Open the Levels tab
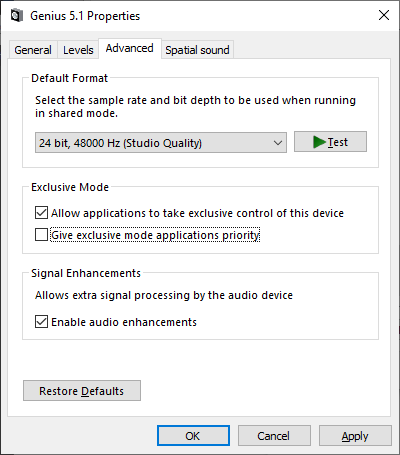 (x=78, y=50)
